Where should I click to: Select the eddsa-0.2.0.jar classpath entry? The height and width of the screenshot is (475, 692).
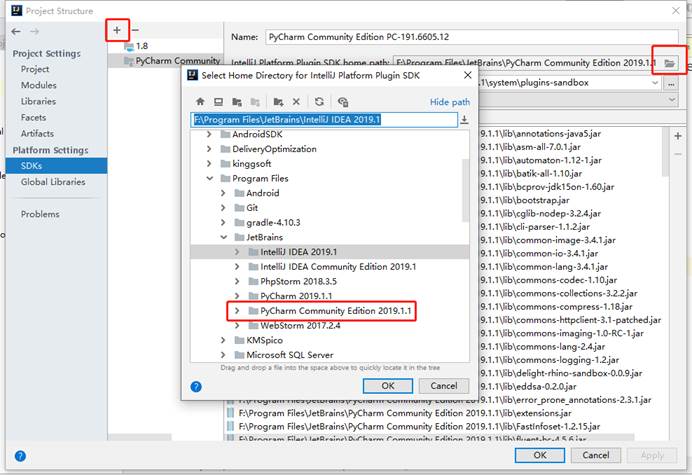pos(528,387)
